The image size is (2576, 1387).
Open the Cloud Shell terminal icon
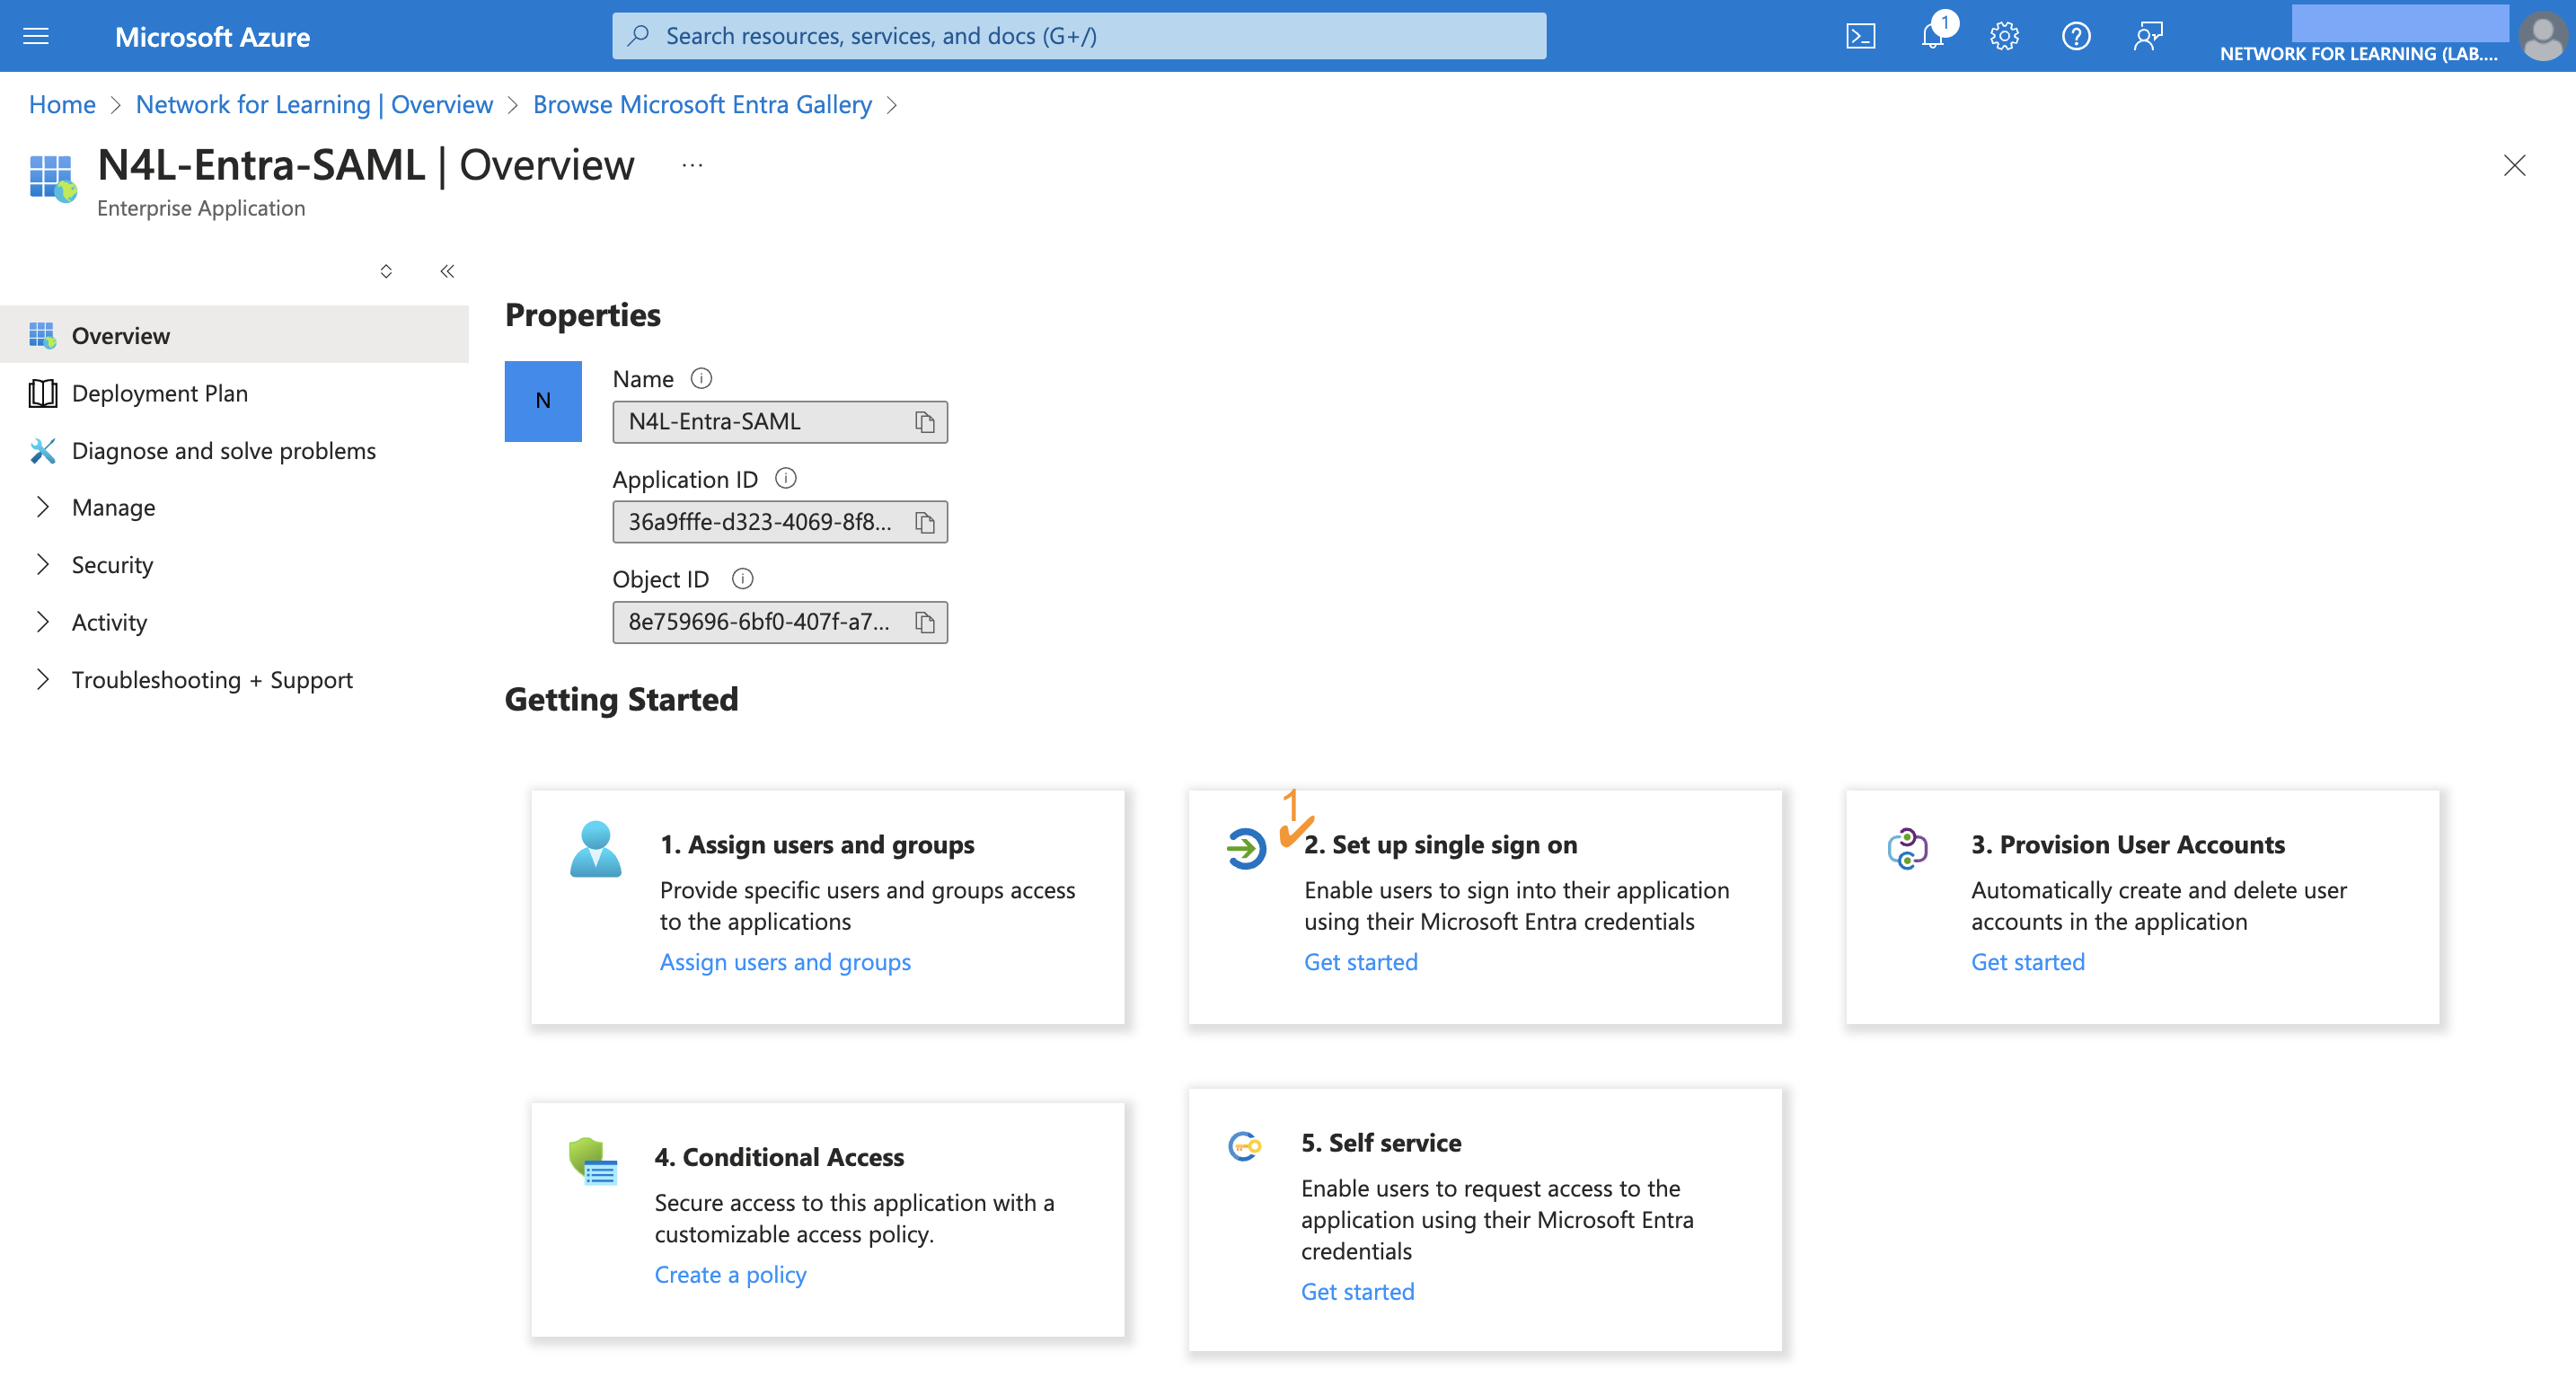1861,35
